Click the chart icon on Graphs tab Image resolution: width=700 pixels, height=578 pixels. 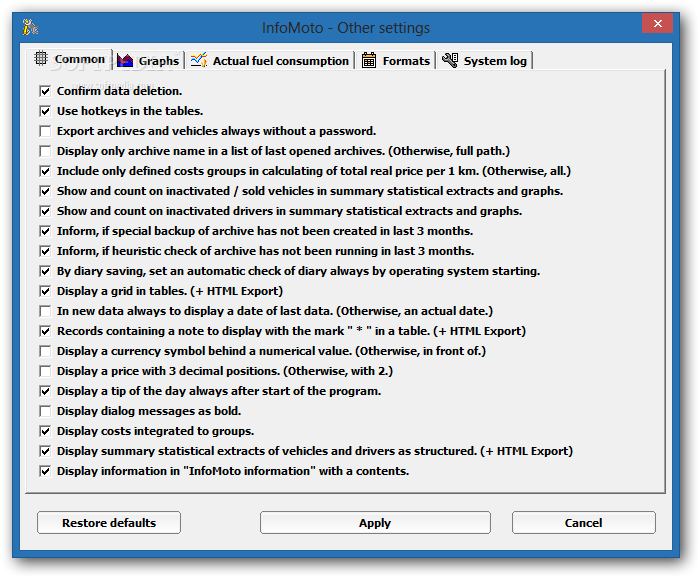click(125, 60)
